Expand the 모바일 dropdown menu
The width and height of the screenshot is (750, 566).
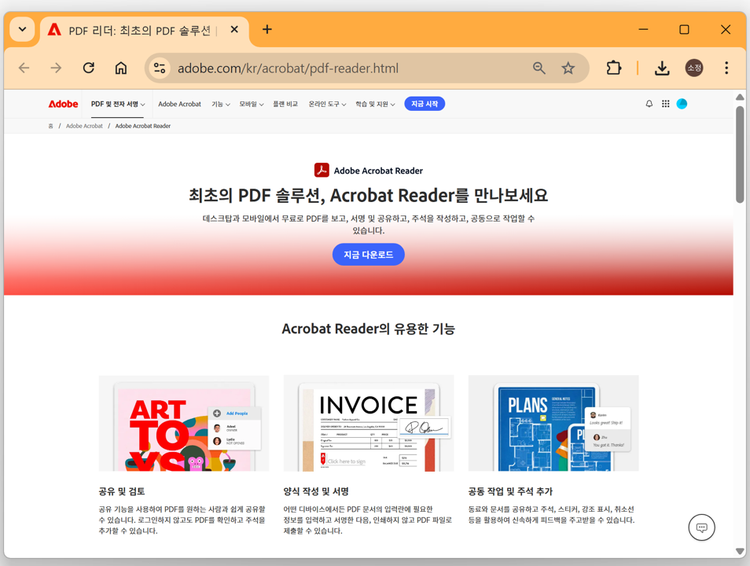click(251, 104)
